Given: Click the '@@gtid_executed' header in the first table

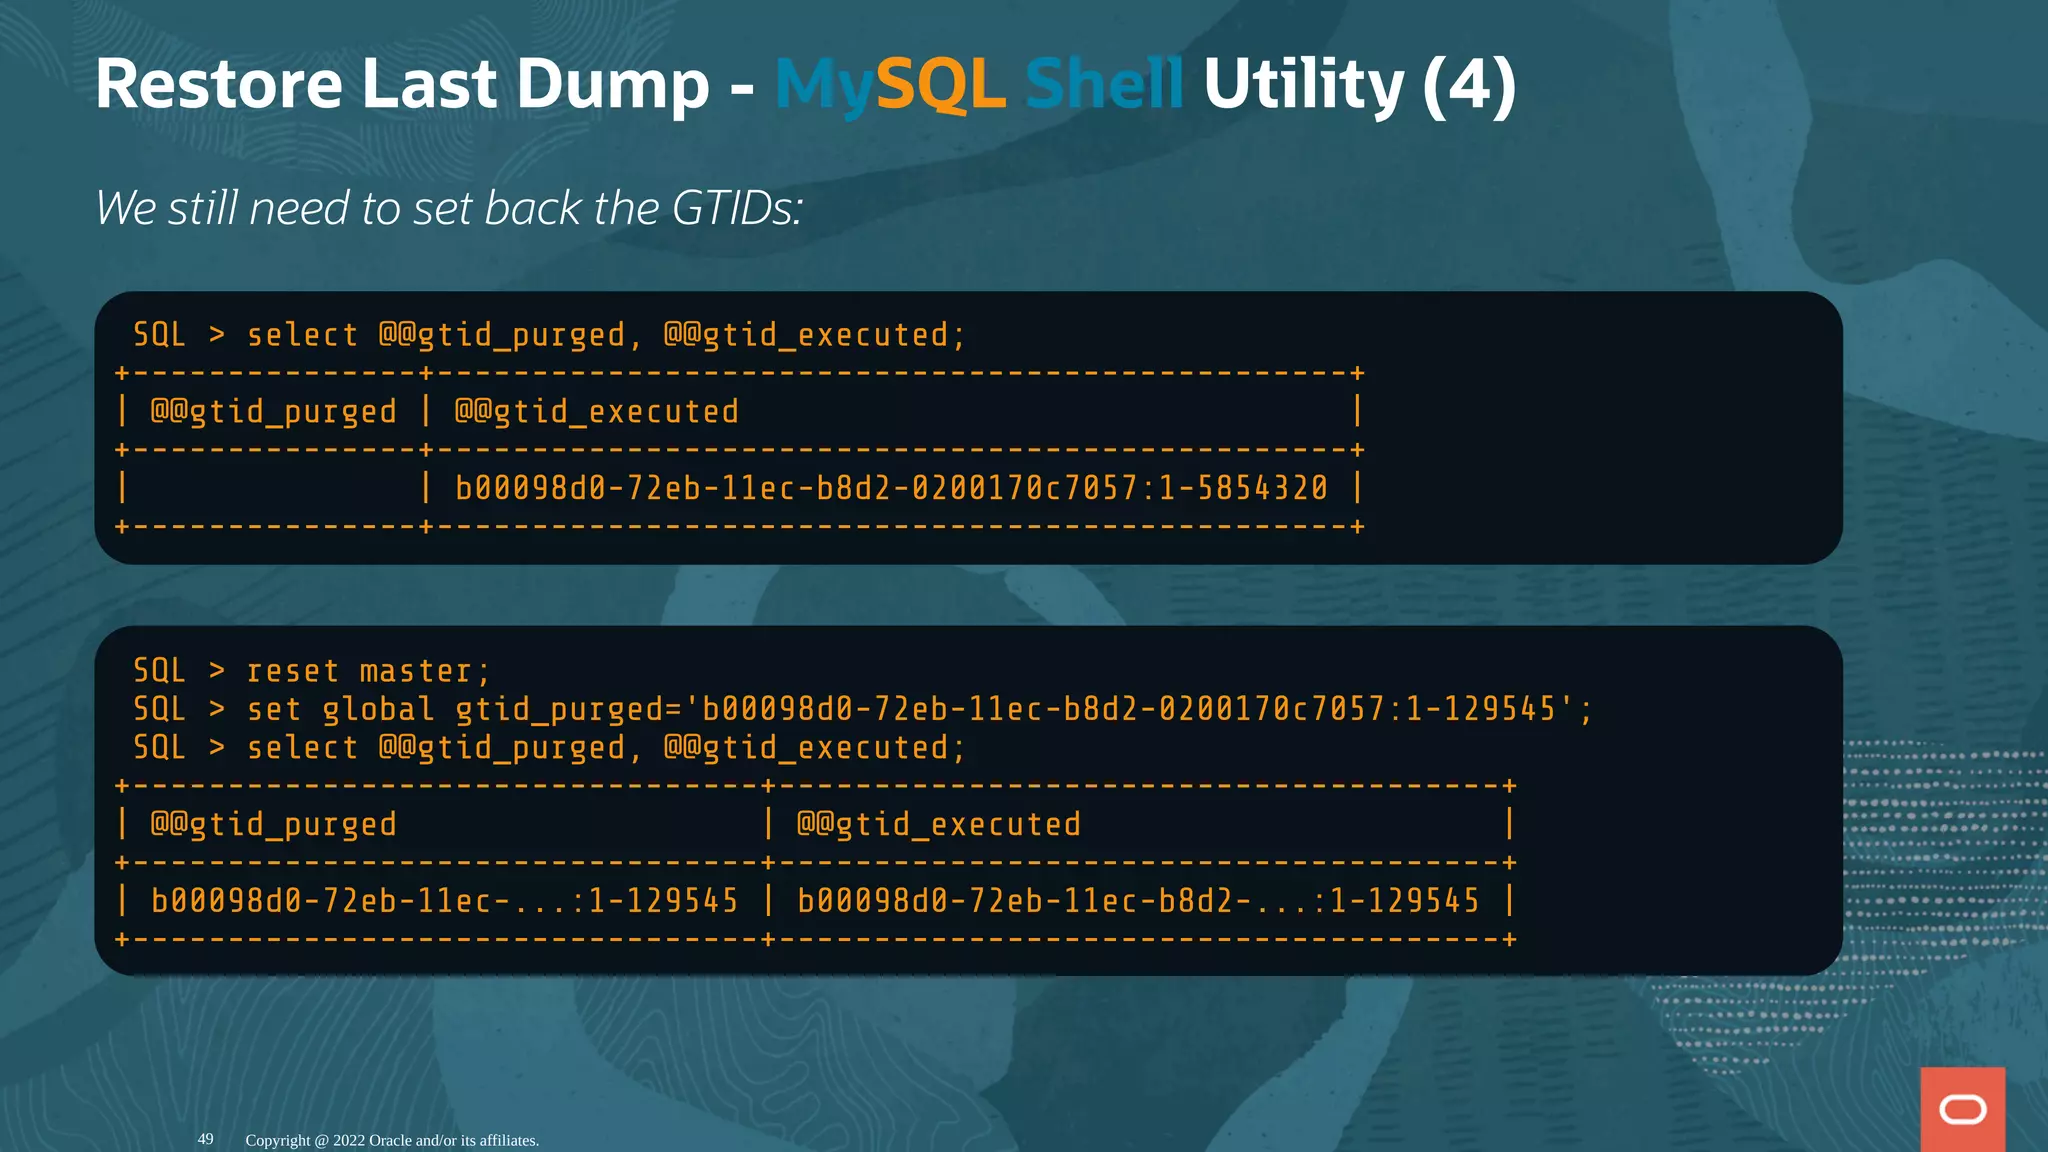Looking at the screenshot, I should tap(597, 412).
